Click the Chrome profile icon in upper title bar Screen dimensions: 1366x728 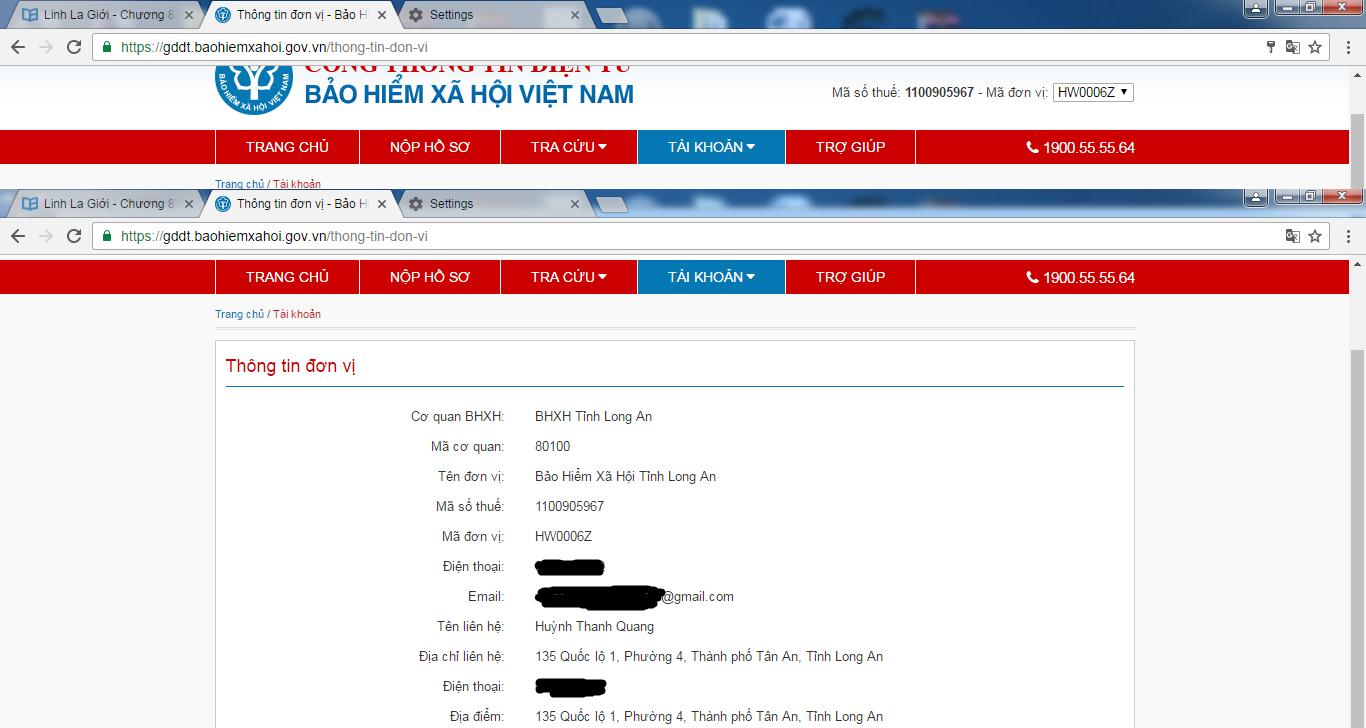point(1256,7)
